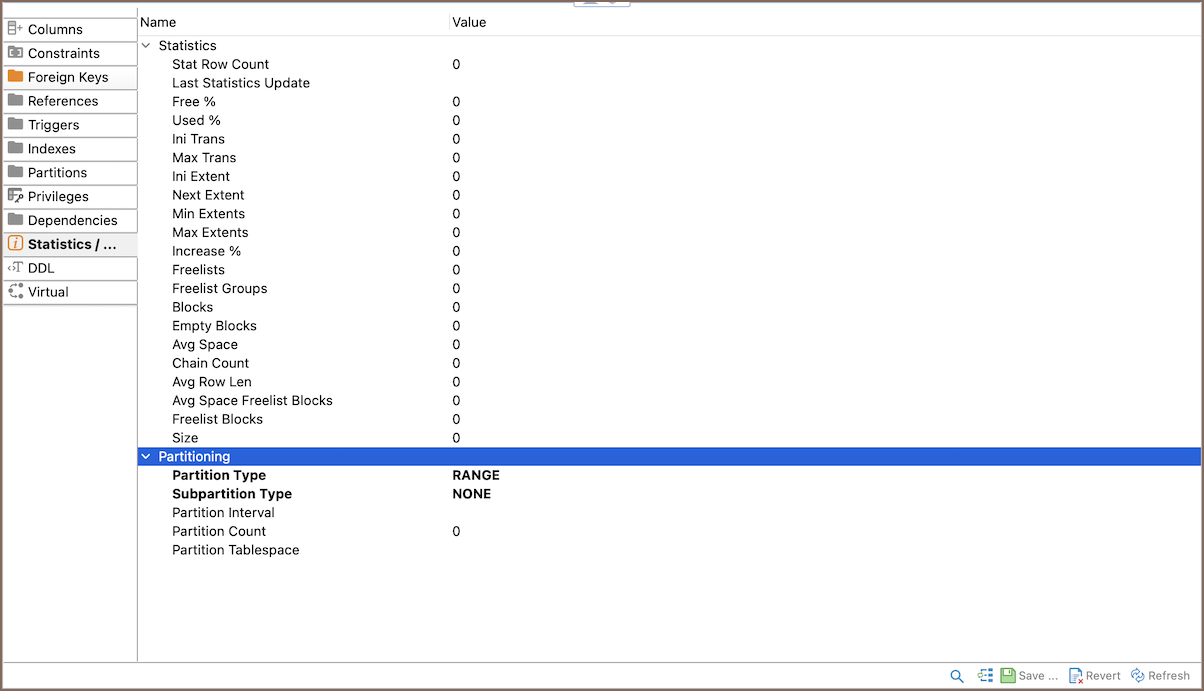1204x691 pixels.
Task: Select the Partition Type row
Action: click(x=219, y=476)
